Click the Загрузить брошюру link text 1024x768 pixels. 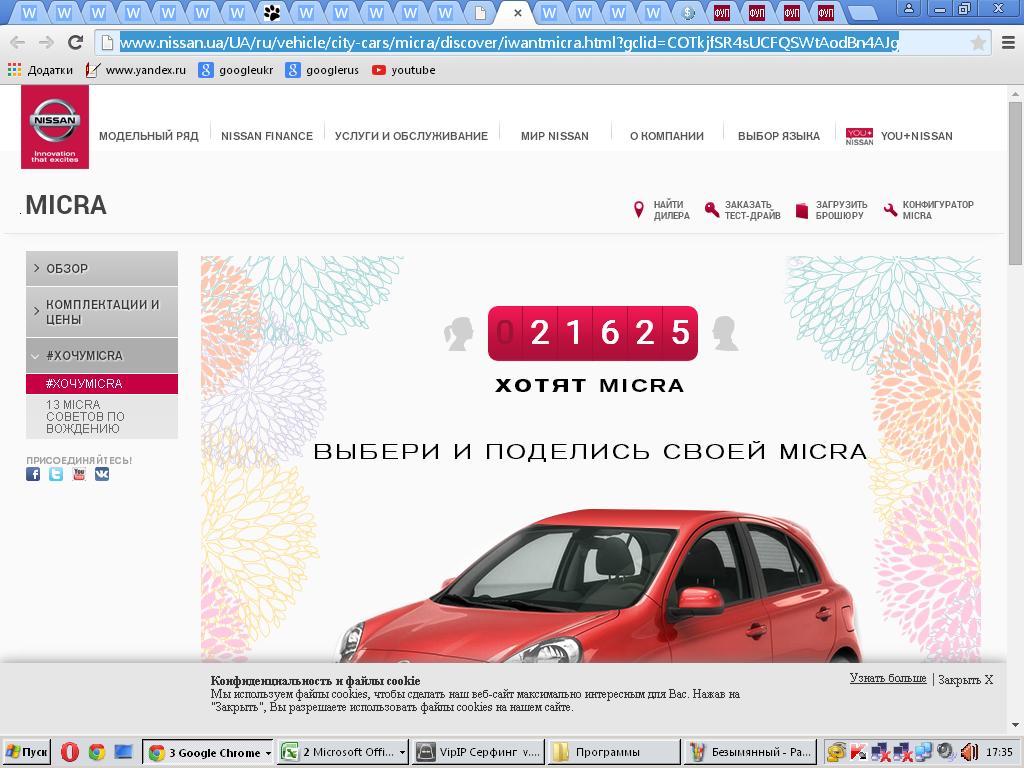(841, 210)
